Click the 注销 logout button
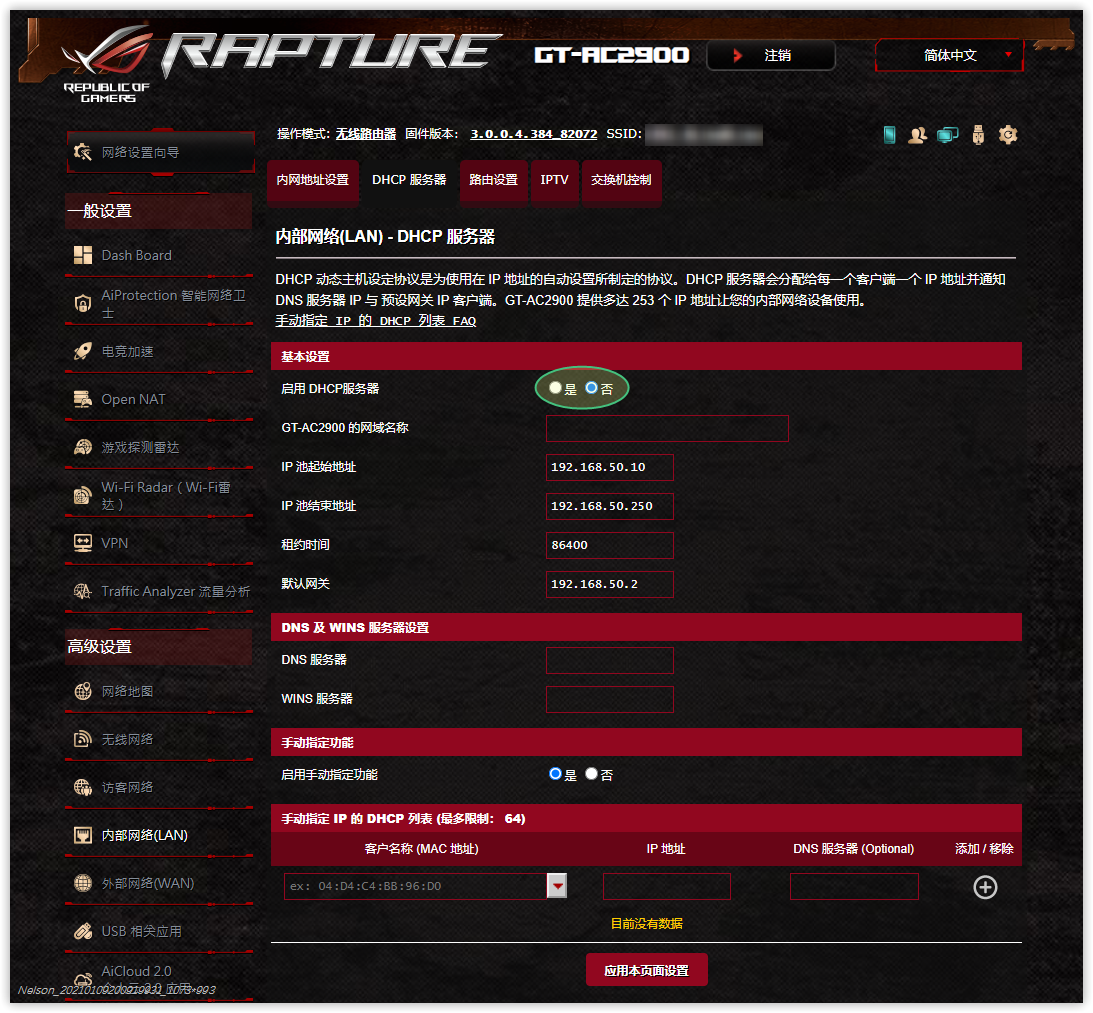The height and width of the screenshot is (1013, 1093). (771, 56)
